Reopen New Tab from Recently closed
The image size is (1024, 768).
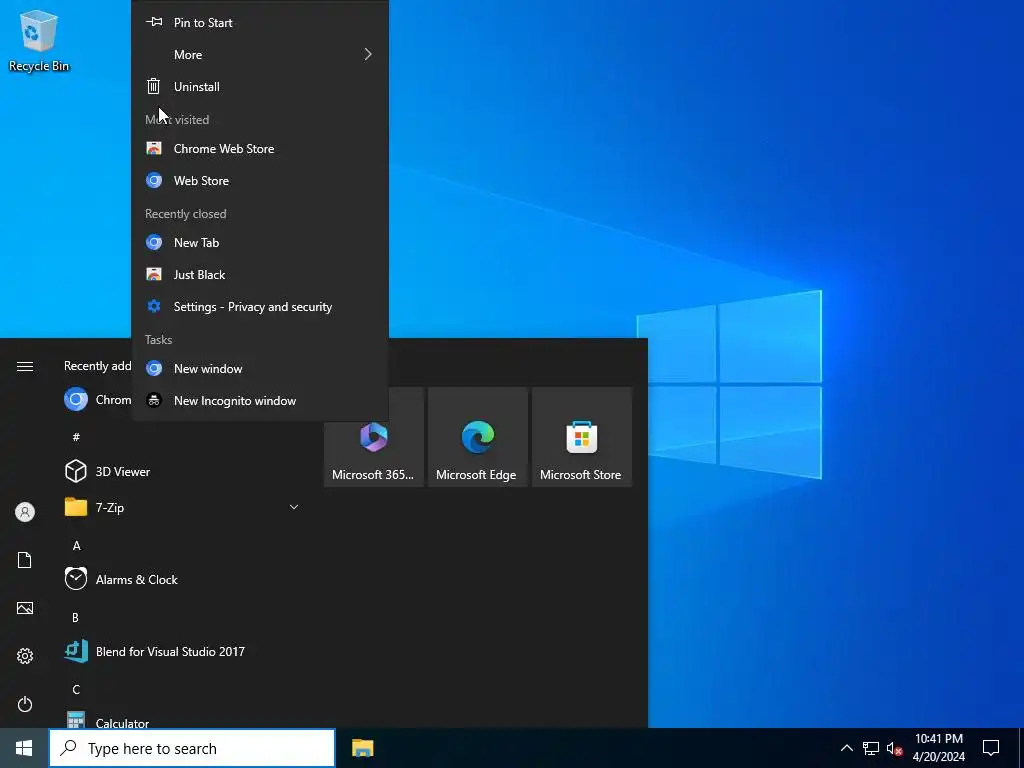coord(260,242)
